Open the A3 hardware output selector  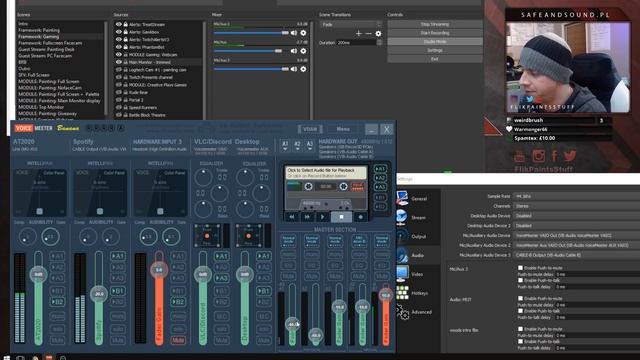[310, 145]
